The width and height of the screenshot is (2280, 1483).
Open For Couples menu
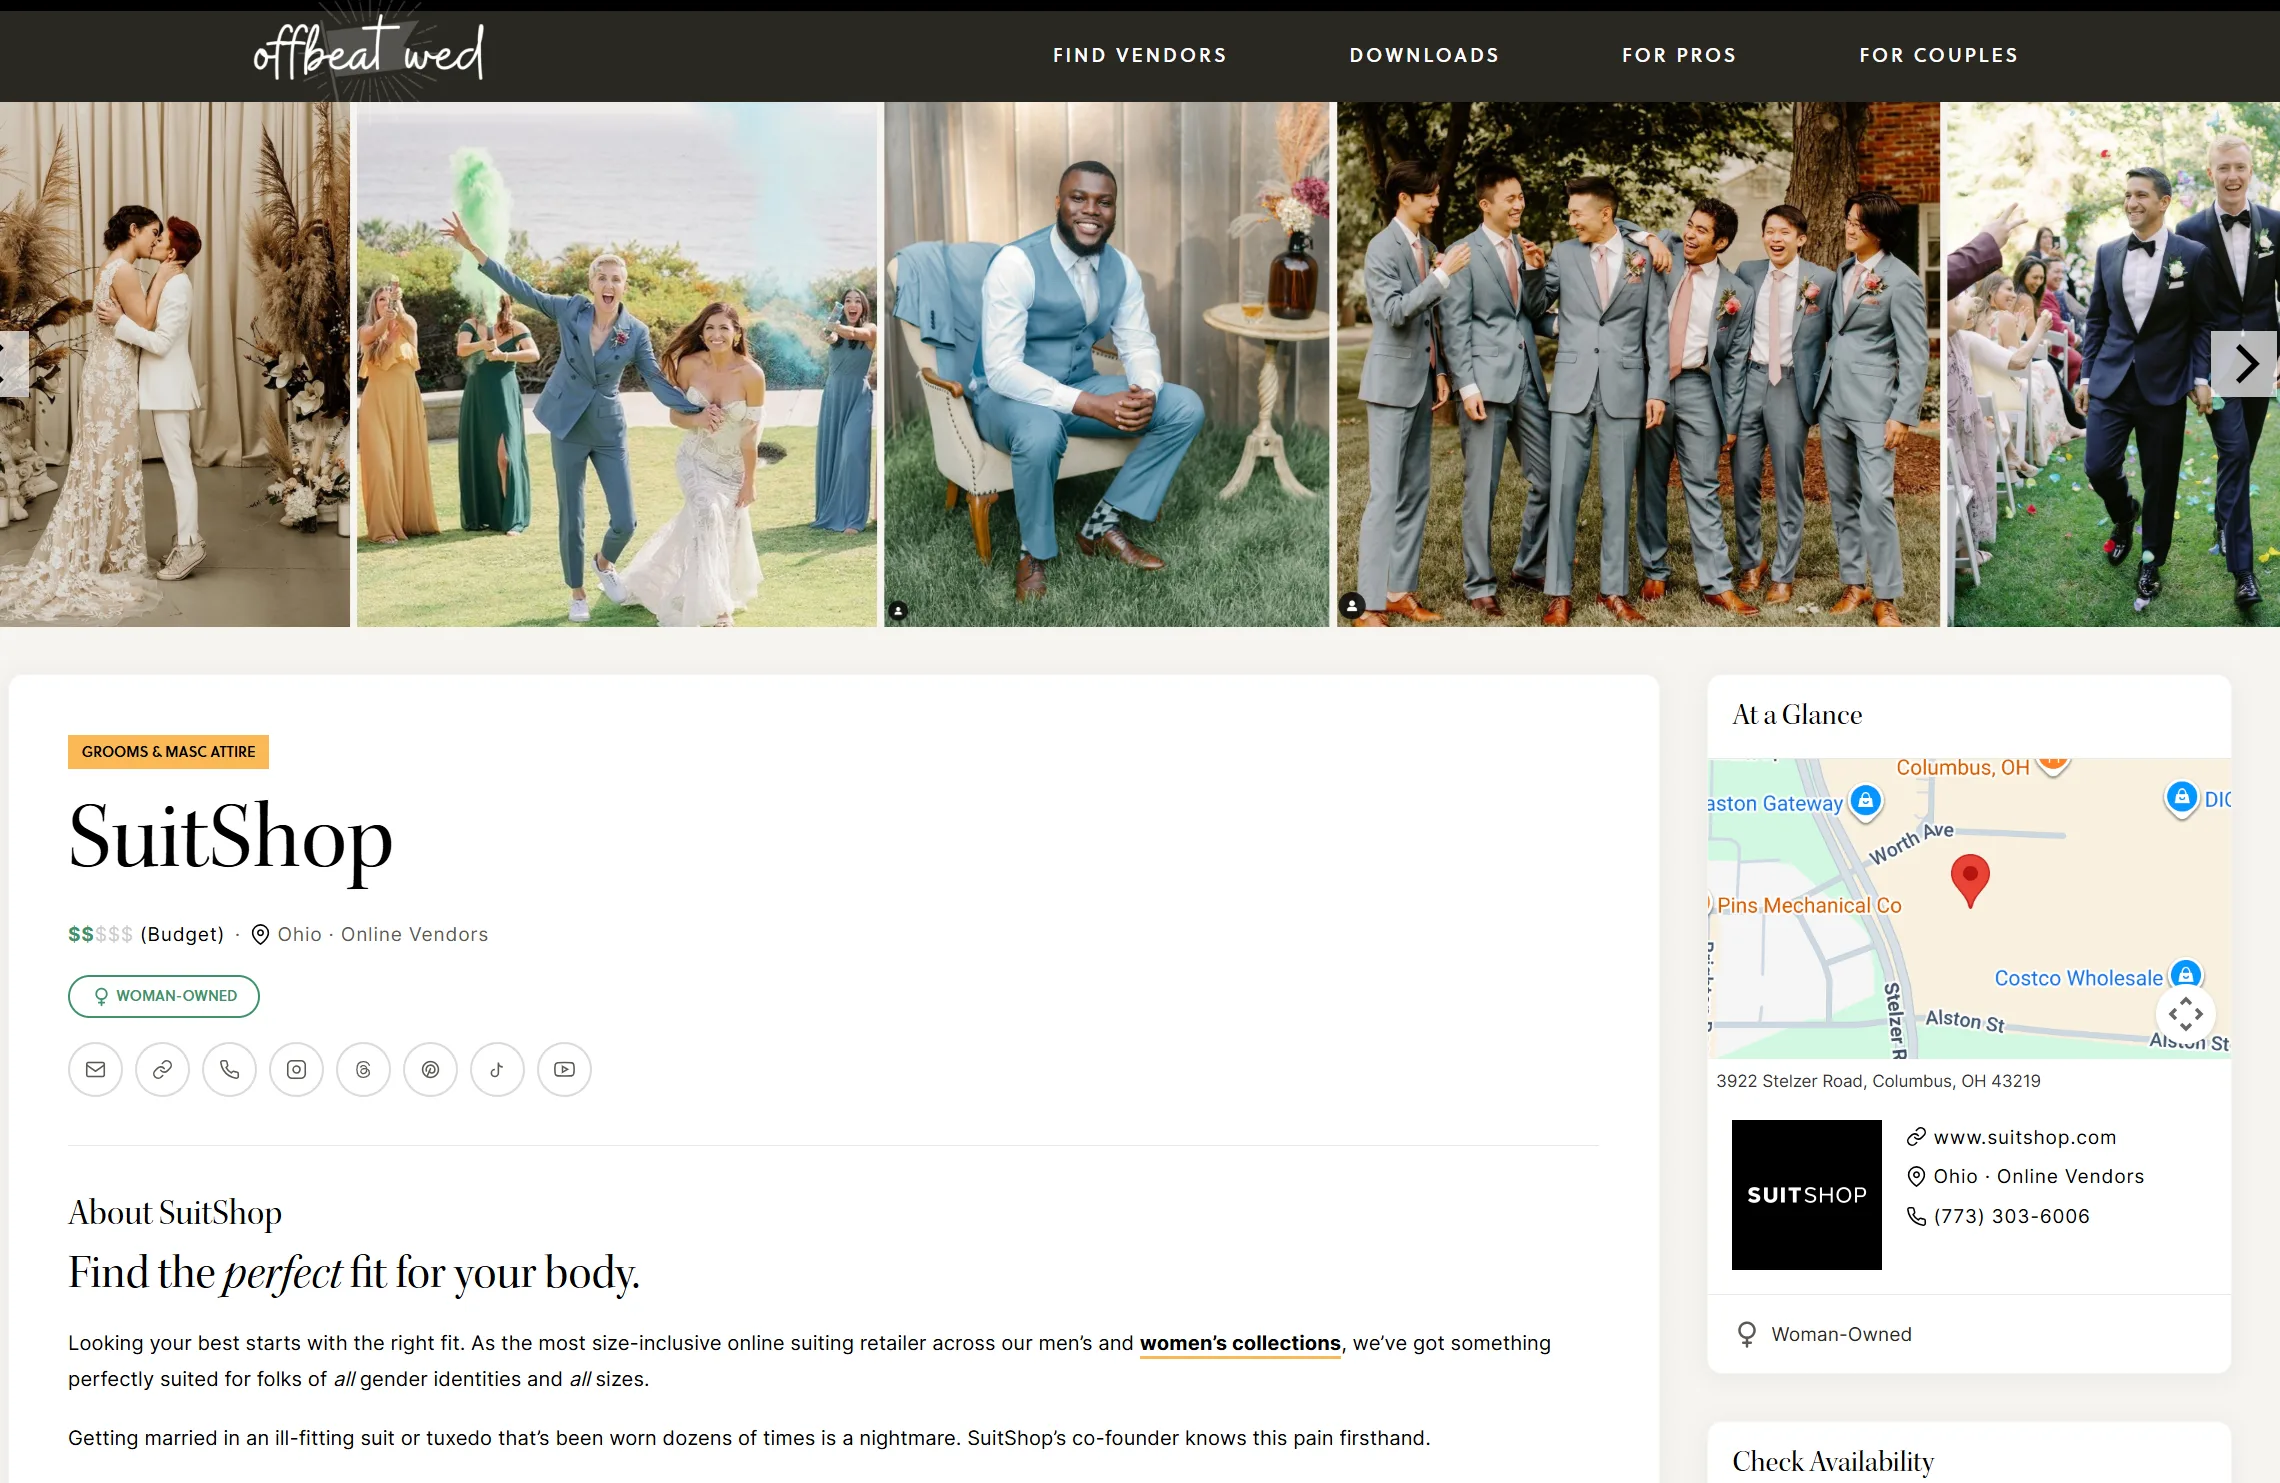pos(1938,55)
